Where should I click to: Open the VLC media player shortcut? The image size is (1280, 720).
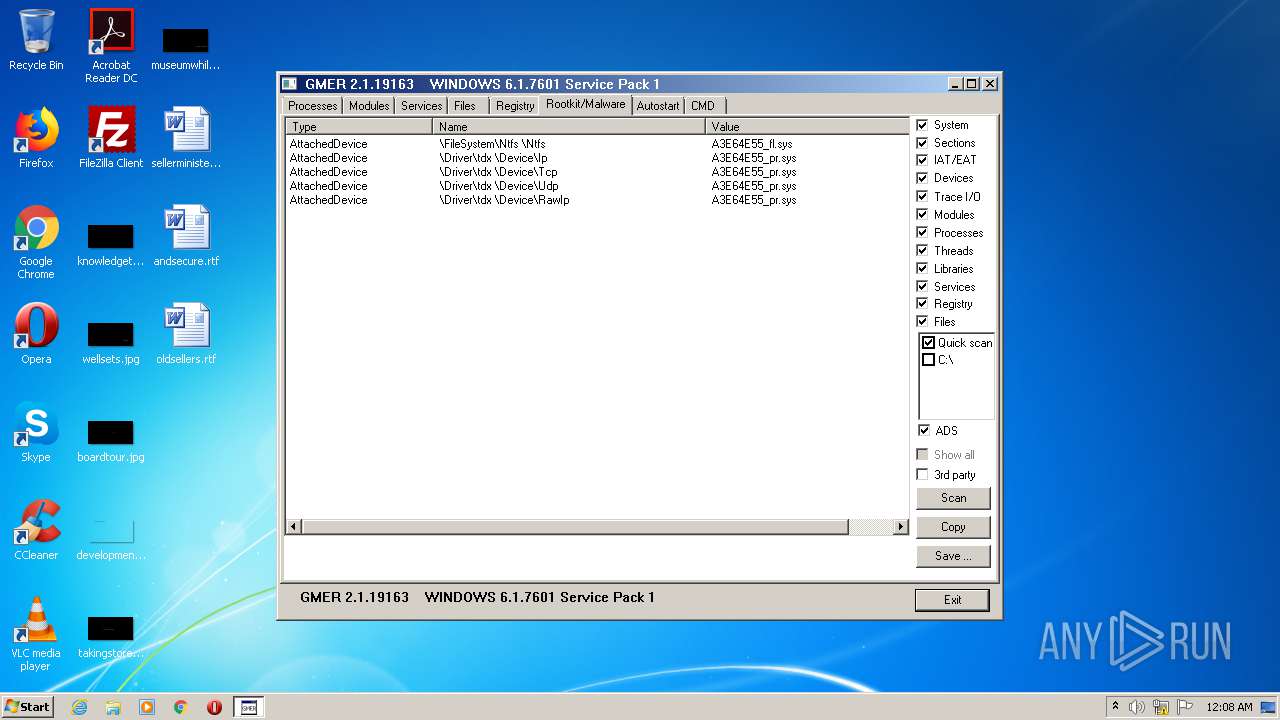pos(36,634)
